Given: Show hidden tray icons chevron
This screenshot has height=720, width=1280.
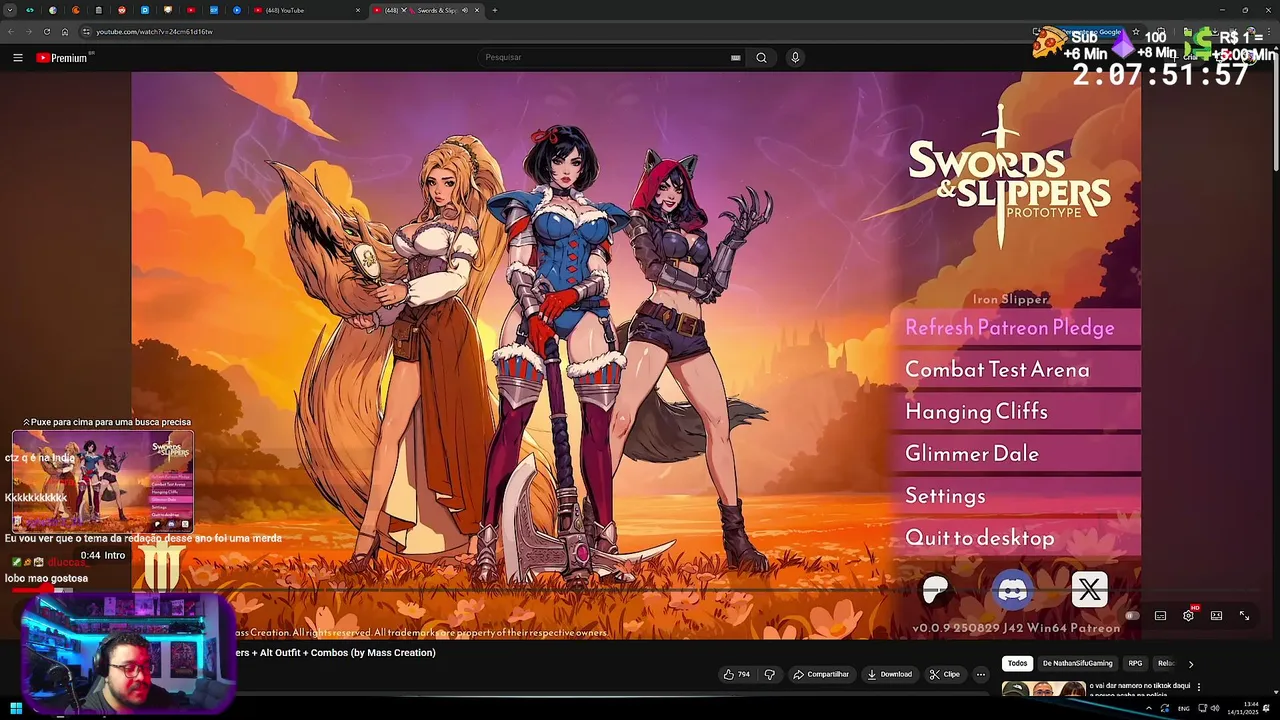Looking at the screenshot, I should click(1148, 709).
